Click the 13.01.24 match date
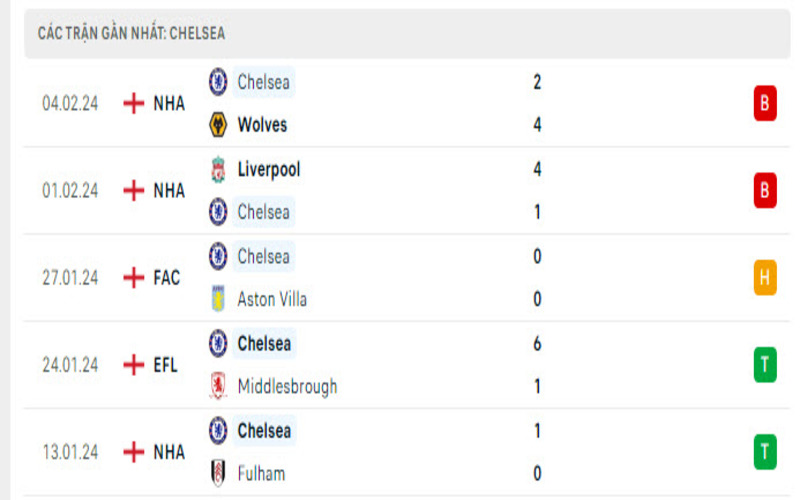 (70, 452)
